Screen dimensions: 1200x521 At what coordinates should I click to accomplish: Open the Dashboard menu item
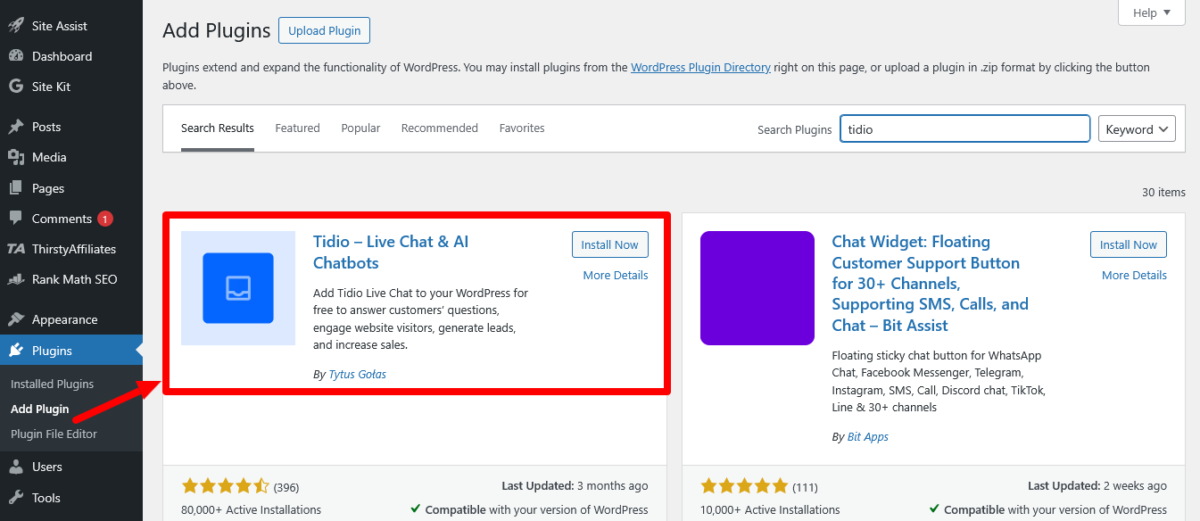tap(62, 56)
